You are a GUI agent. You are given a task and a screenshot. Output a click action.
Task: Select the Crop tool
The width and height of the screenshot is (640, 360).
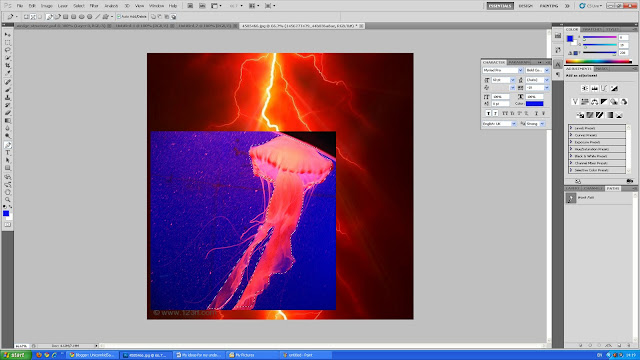tap(7, 65)
